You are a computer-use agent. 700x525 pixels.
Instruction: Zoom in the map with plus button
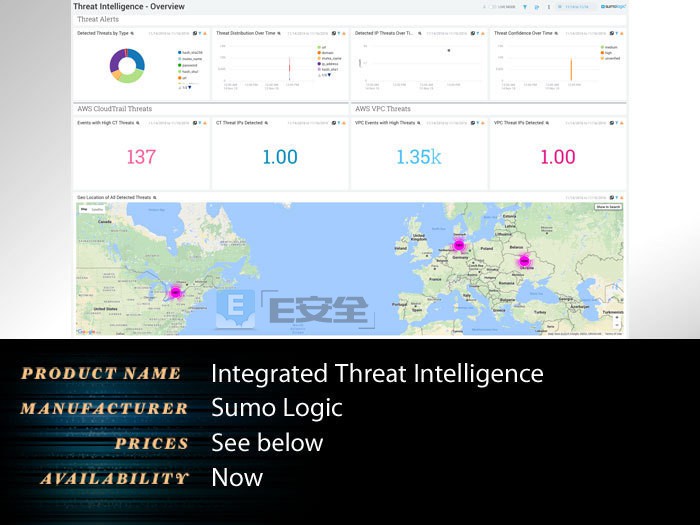(x=617, y=318)
